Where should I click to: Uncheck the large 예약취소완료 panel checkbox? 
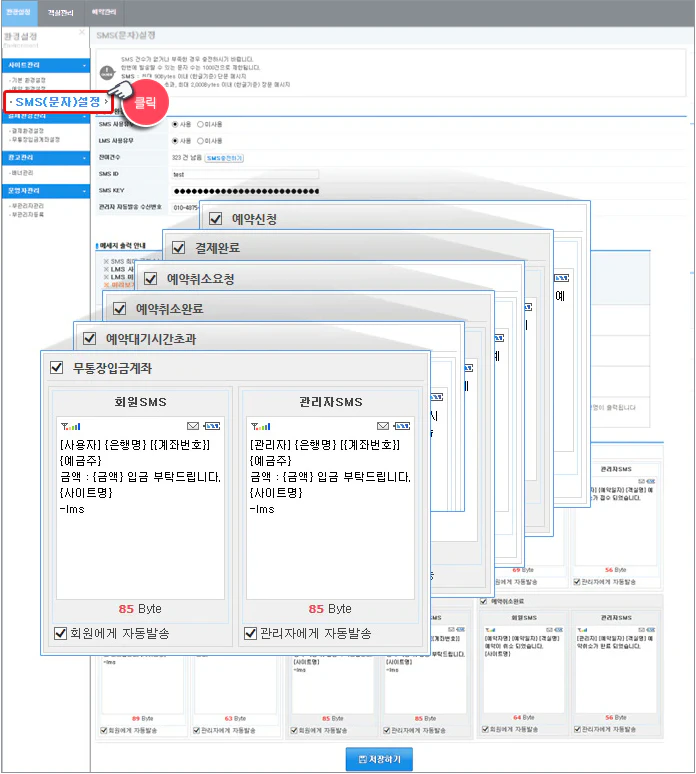click(119, 309)
